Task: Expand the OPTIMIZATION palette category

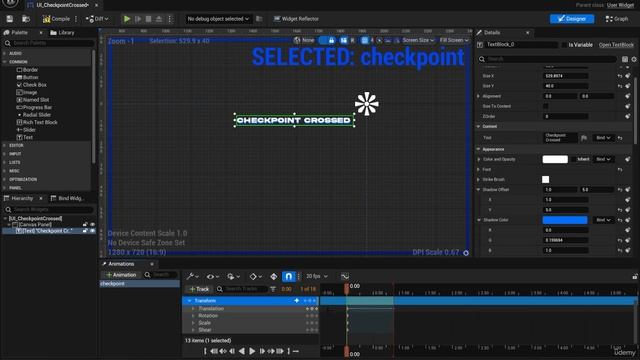Action: (5, 179)
